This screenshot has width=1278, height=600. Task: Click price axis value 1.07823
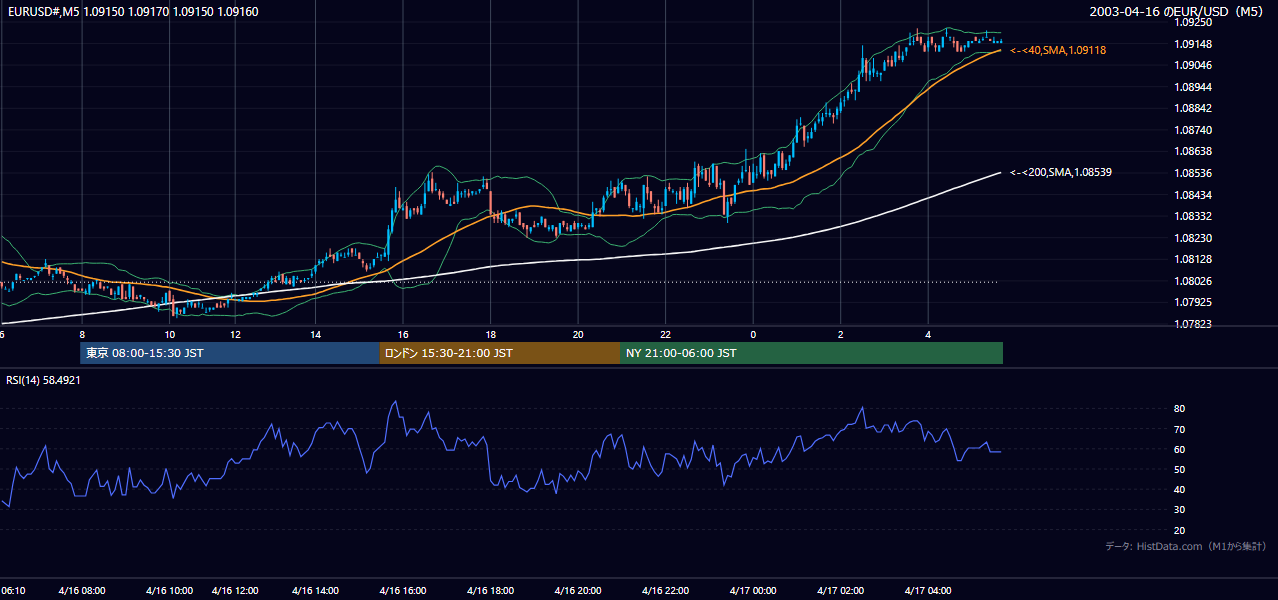click(1195, 324)
